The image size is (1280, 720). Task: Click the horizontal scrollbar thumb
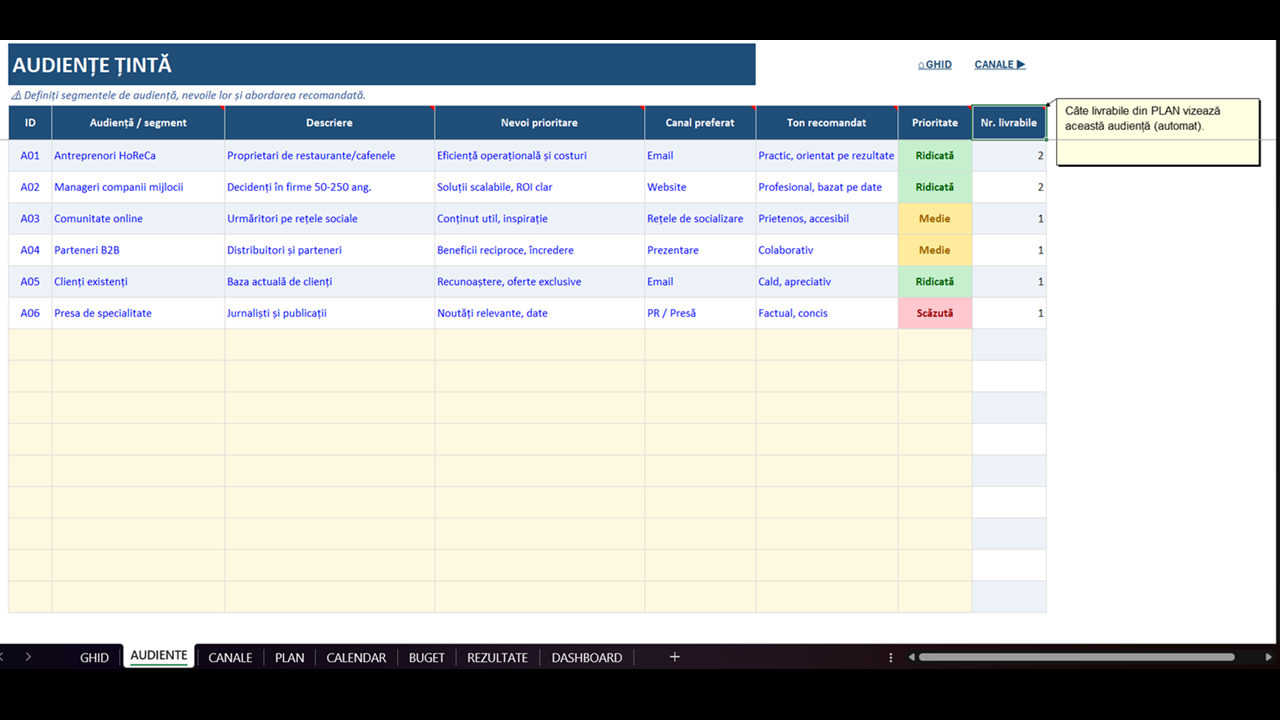(x=1076, y=657)
